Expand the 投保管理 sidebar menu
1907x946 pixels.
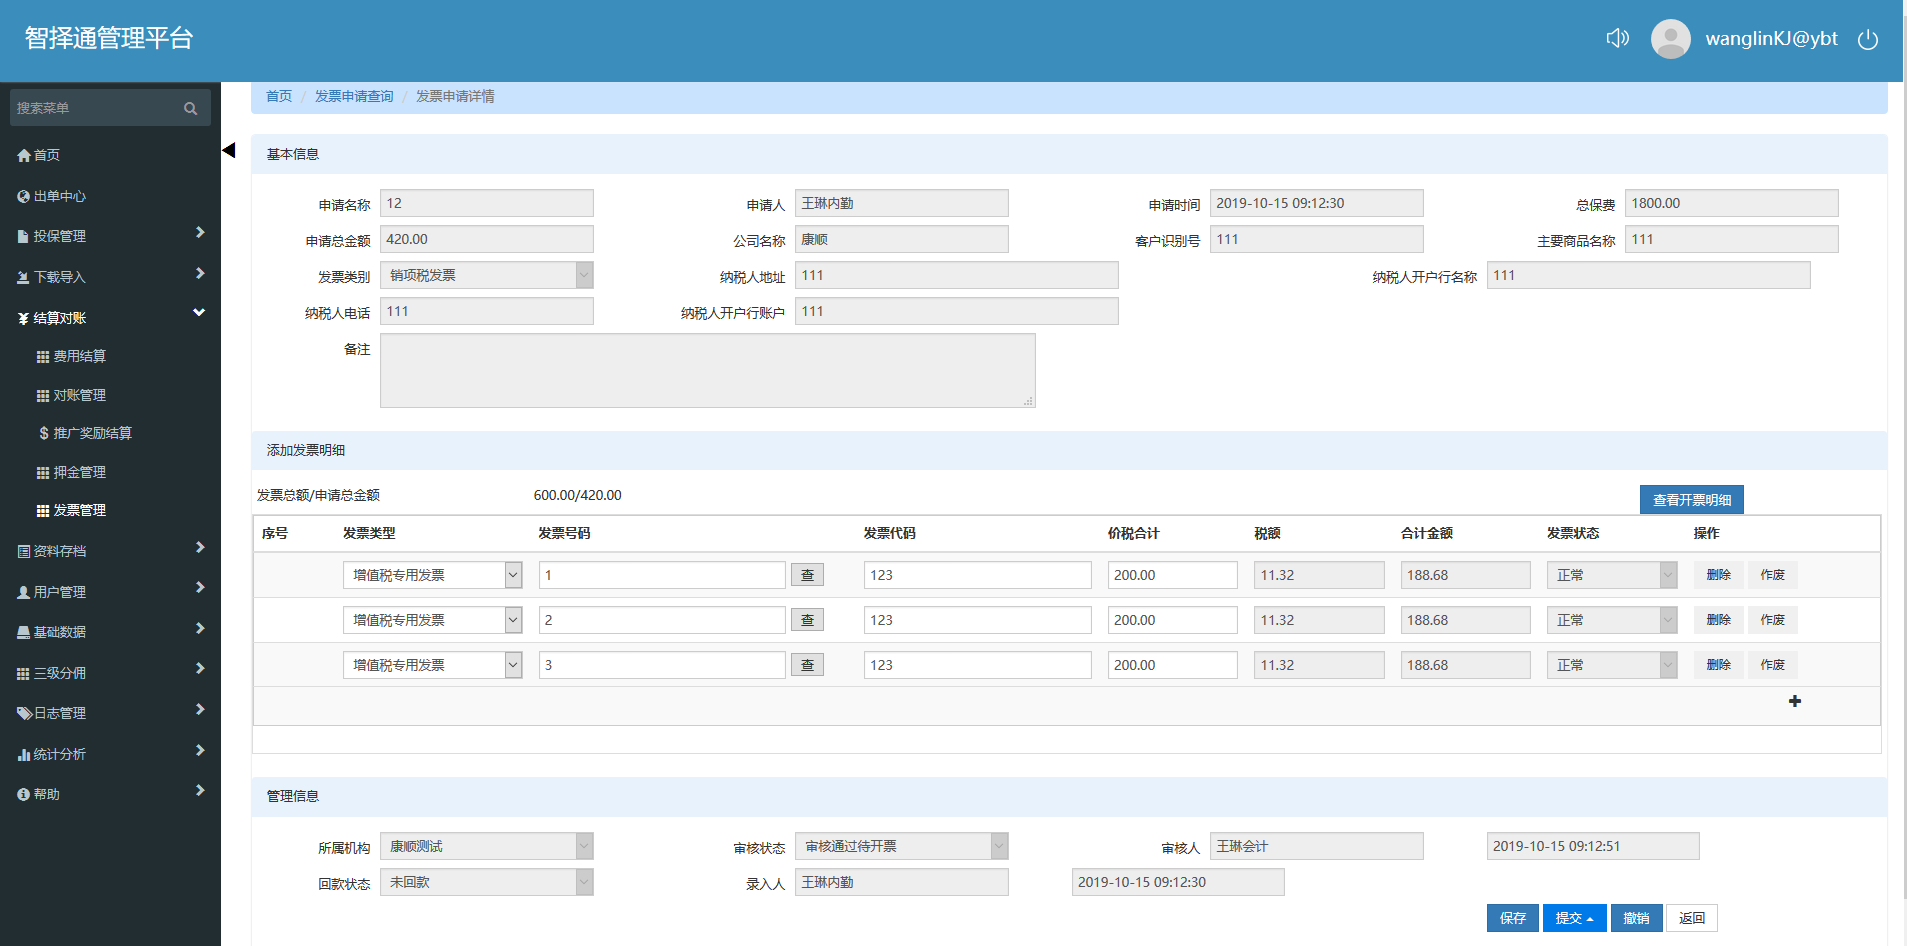click(x=110, y=236)
